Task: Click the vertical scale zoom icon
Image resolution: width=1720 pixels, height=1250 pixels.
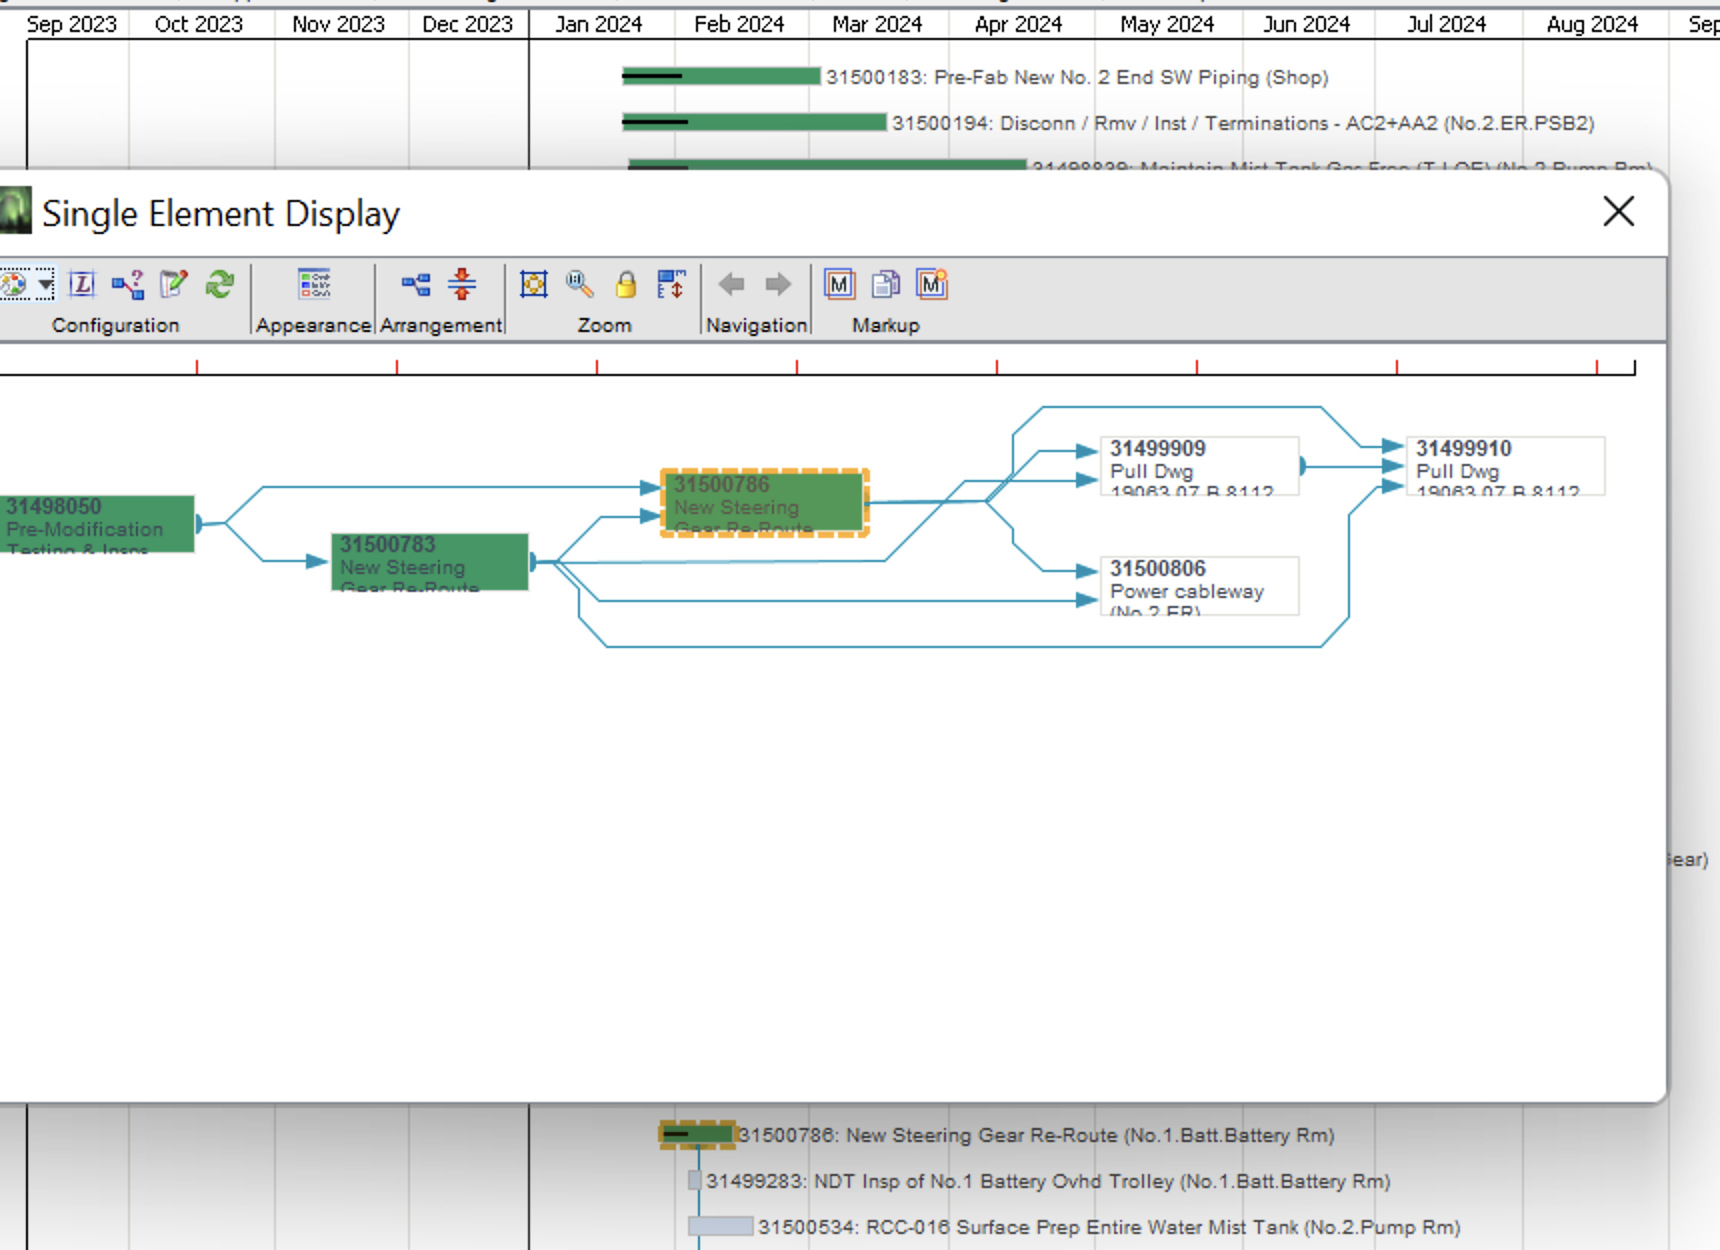Action: point(672,285)
